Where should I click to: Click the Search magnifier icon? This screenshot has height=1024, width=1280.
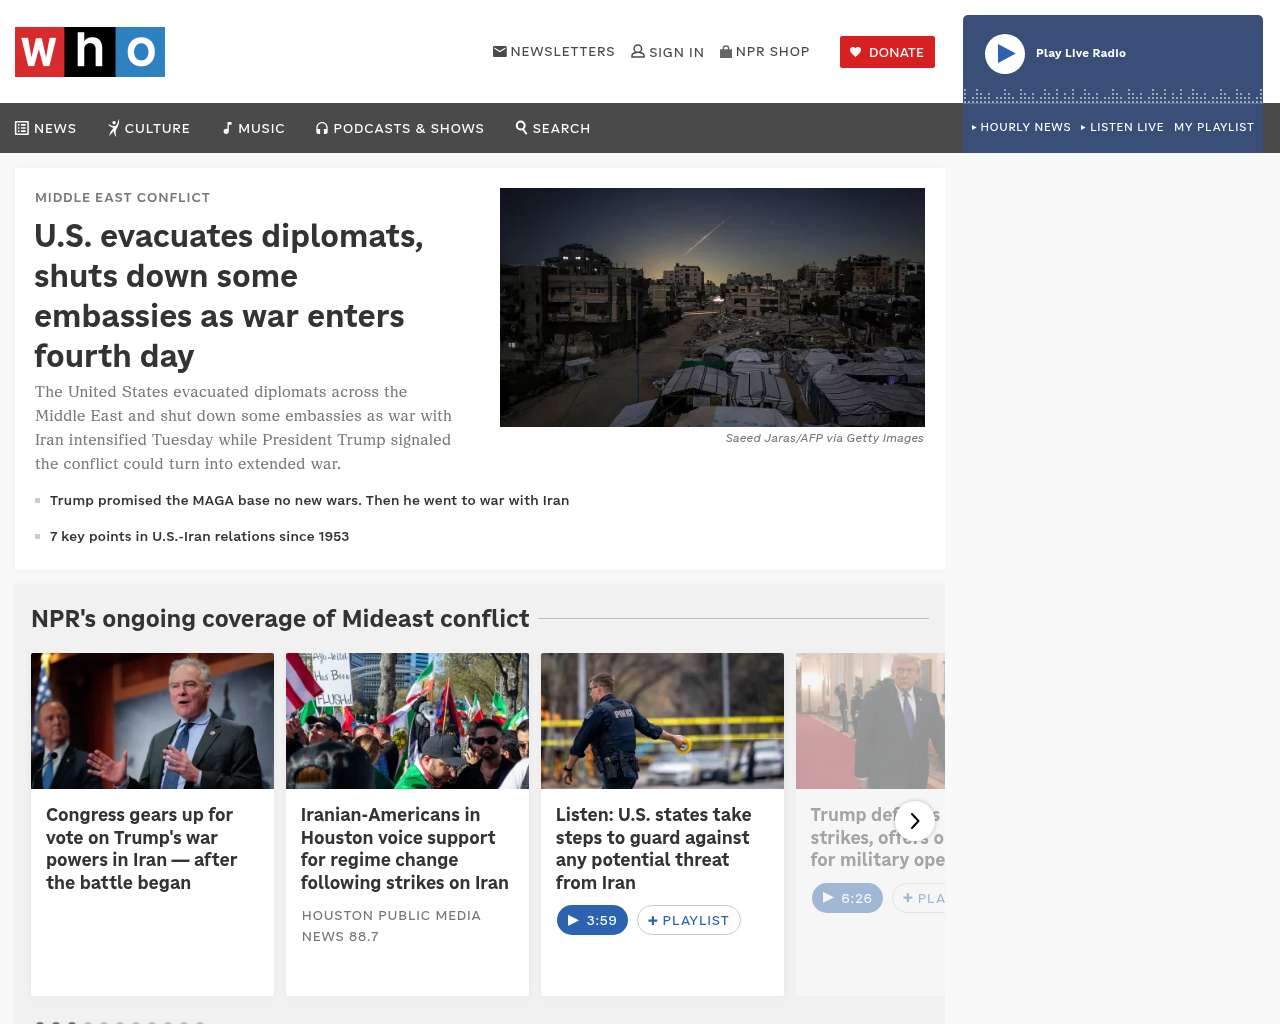[x=522, y=127]
